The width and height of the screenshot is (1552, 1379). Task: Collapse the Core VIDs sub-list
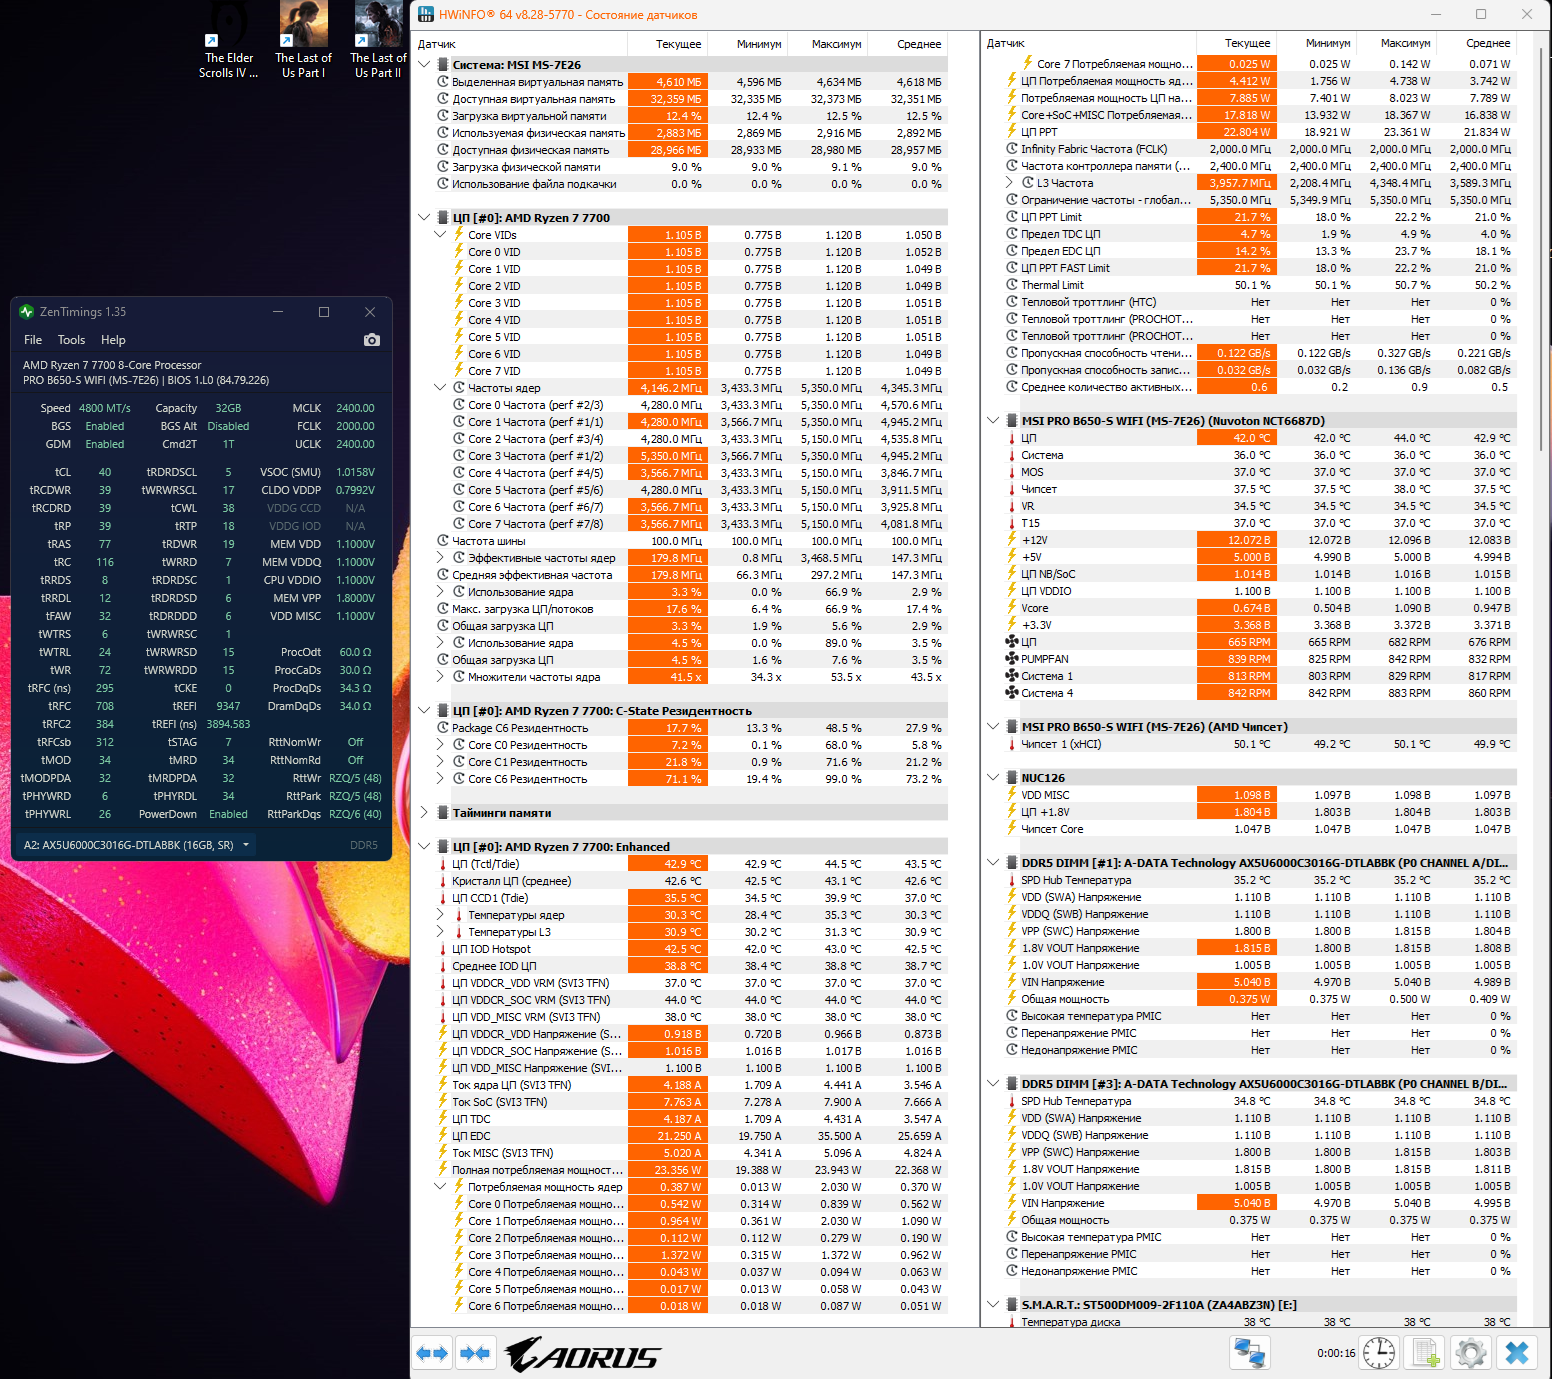pyautogui.click(x=440, y=235)
